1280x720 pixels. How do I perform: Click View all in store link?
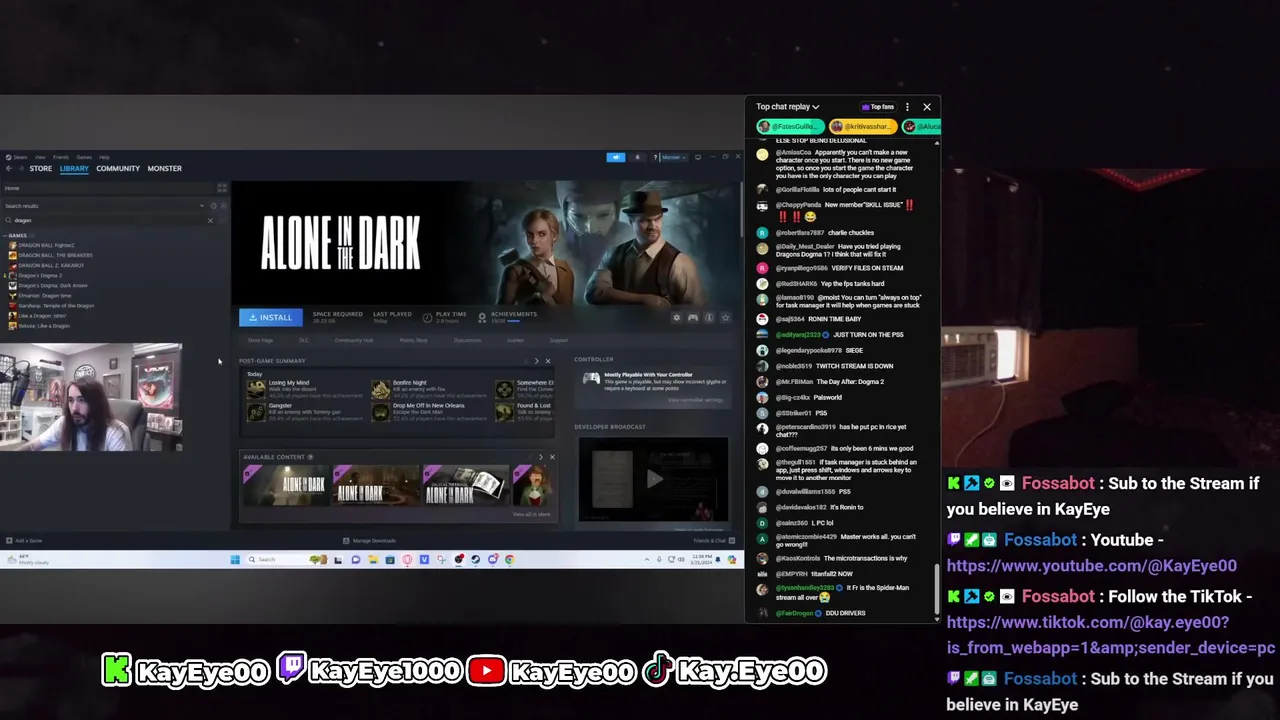pyautogui.click(x=531, y=514)
